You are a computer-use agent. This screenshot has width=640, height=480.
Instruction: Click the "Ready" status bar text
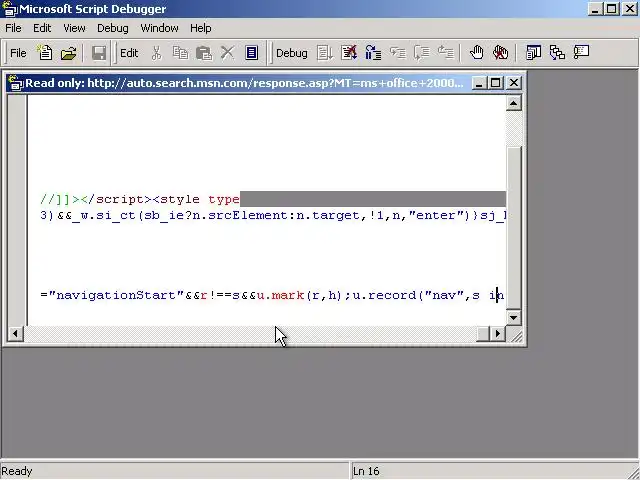tap(17, 471)
